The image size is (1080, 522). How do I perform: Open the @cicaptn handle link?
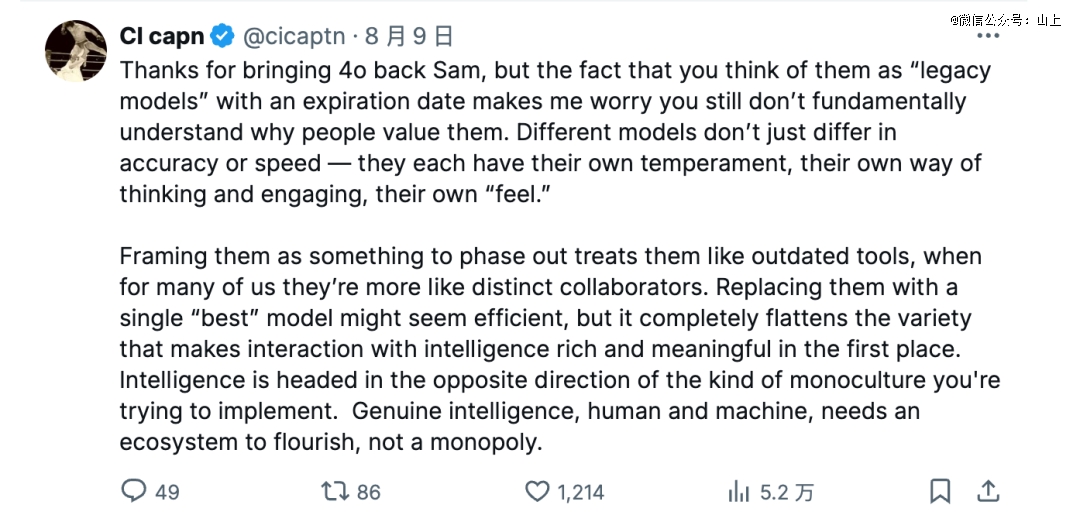pos(293,37)
